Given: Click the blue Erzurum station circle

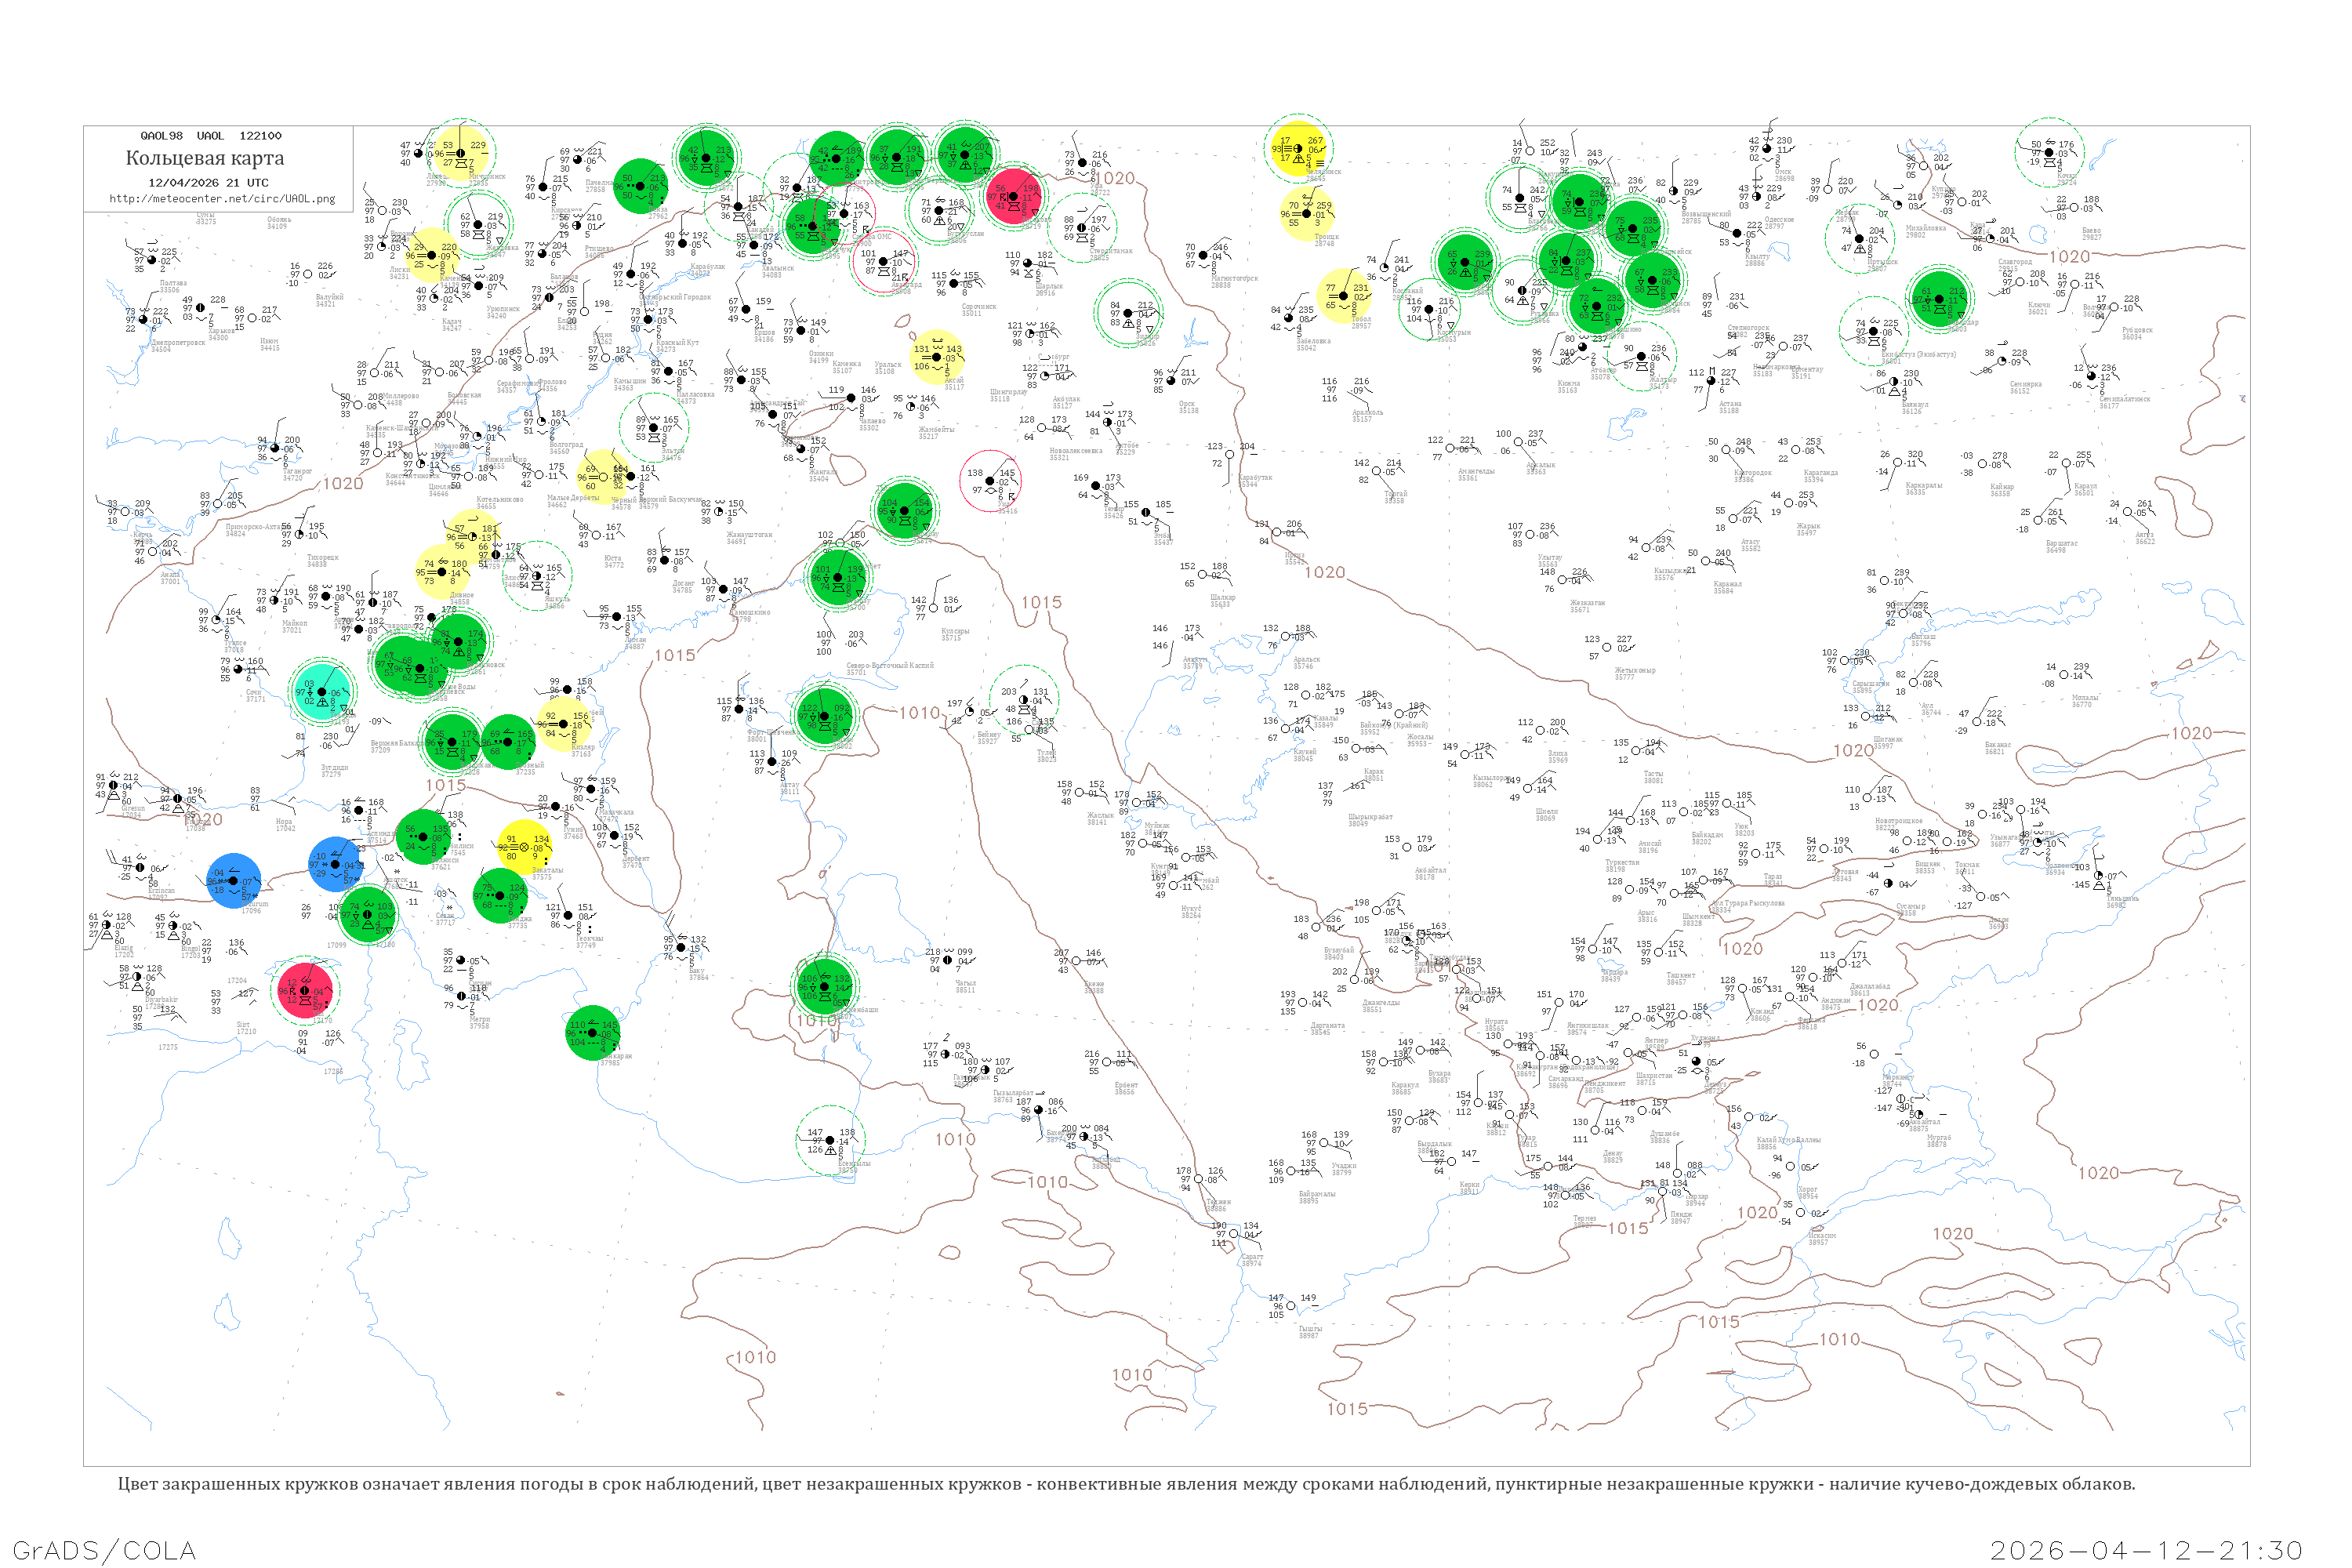Looking at the screenshot, I should pos(233,881).
